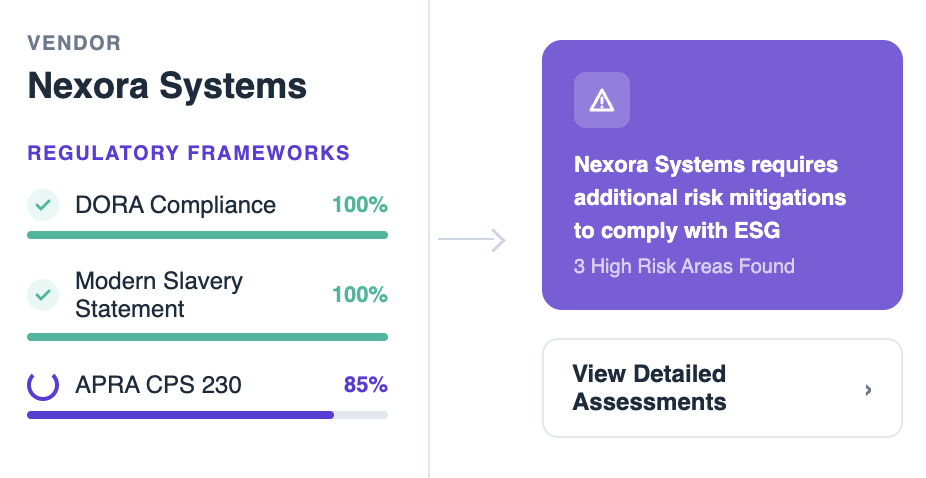This screenshot has height=478, width=926.
Task: Select the Modern Slavery Statement label
Action: click(x=159, y=295)
